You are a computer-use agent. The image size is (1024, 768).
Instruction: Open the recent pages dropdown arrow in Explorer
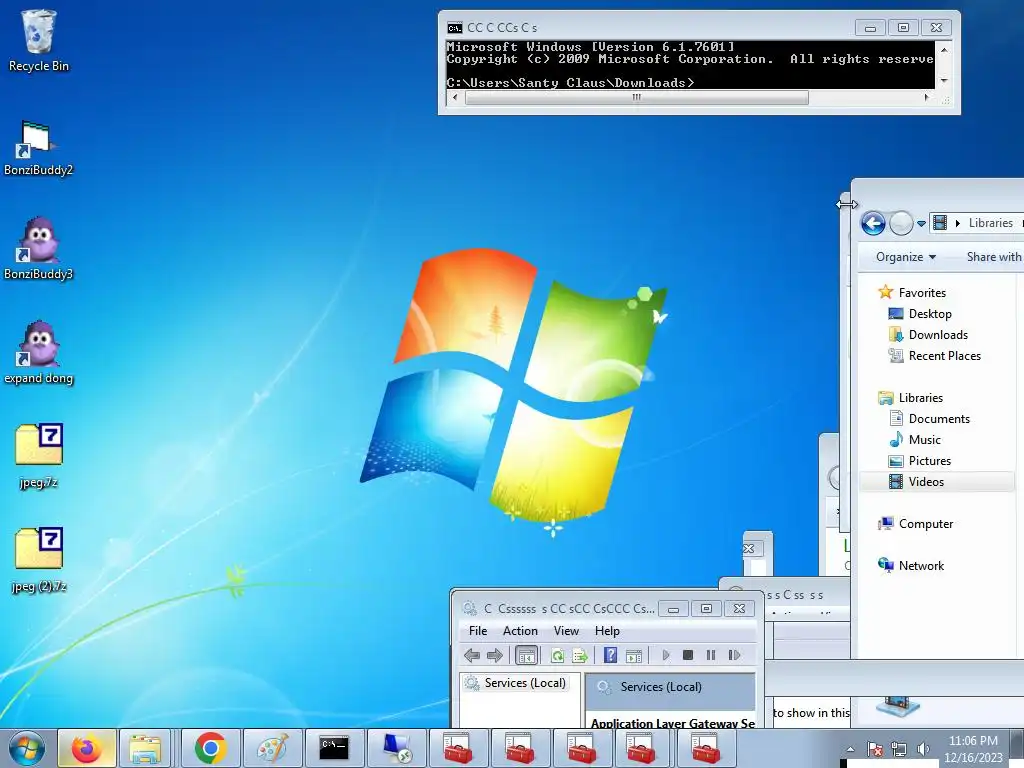point(921,223)
